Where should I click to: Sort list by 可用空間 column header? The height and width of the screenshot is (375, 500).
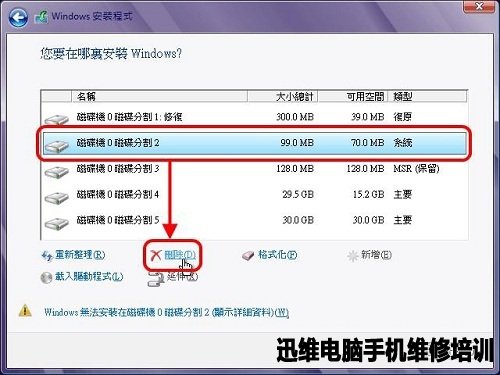point(353,97)
